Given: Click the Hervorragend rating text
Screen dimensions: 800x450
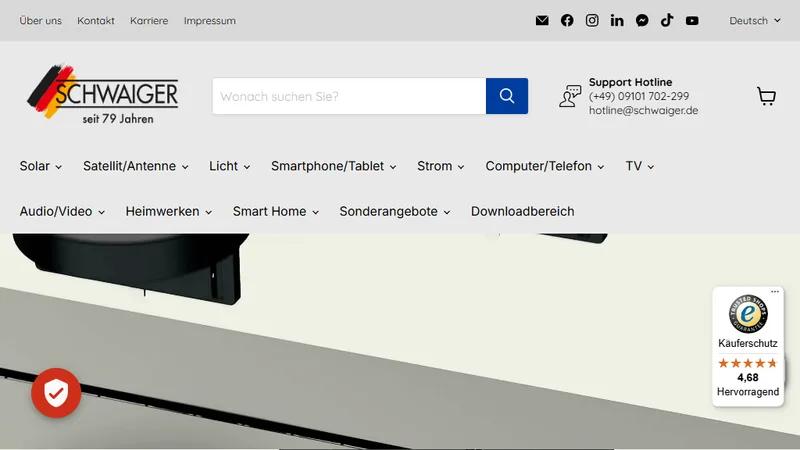Looking at the screenshot, I should [748, 392].
